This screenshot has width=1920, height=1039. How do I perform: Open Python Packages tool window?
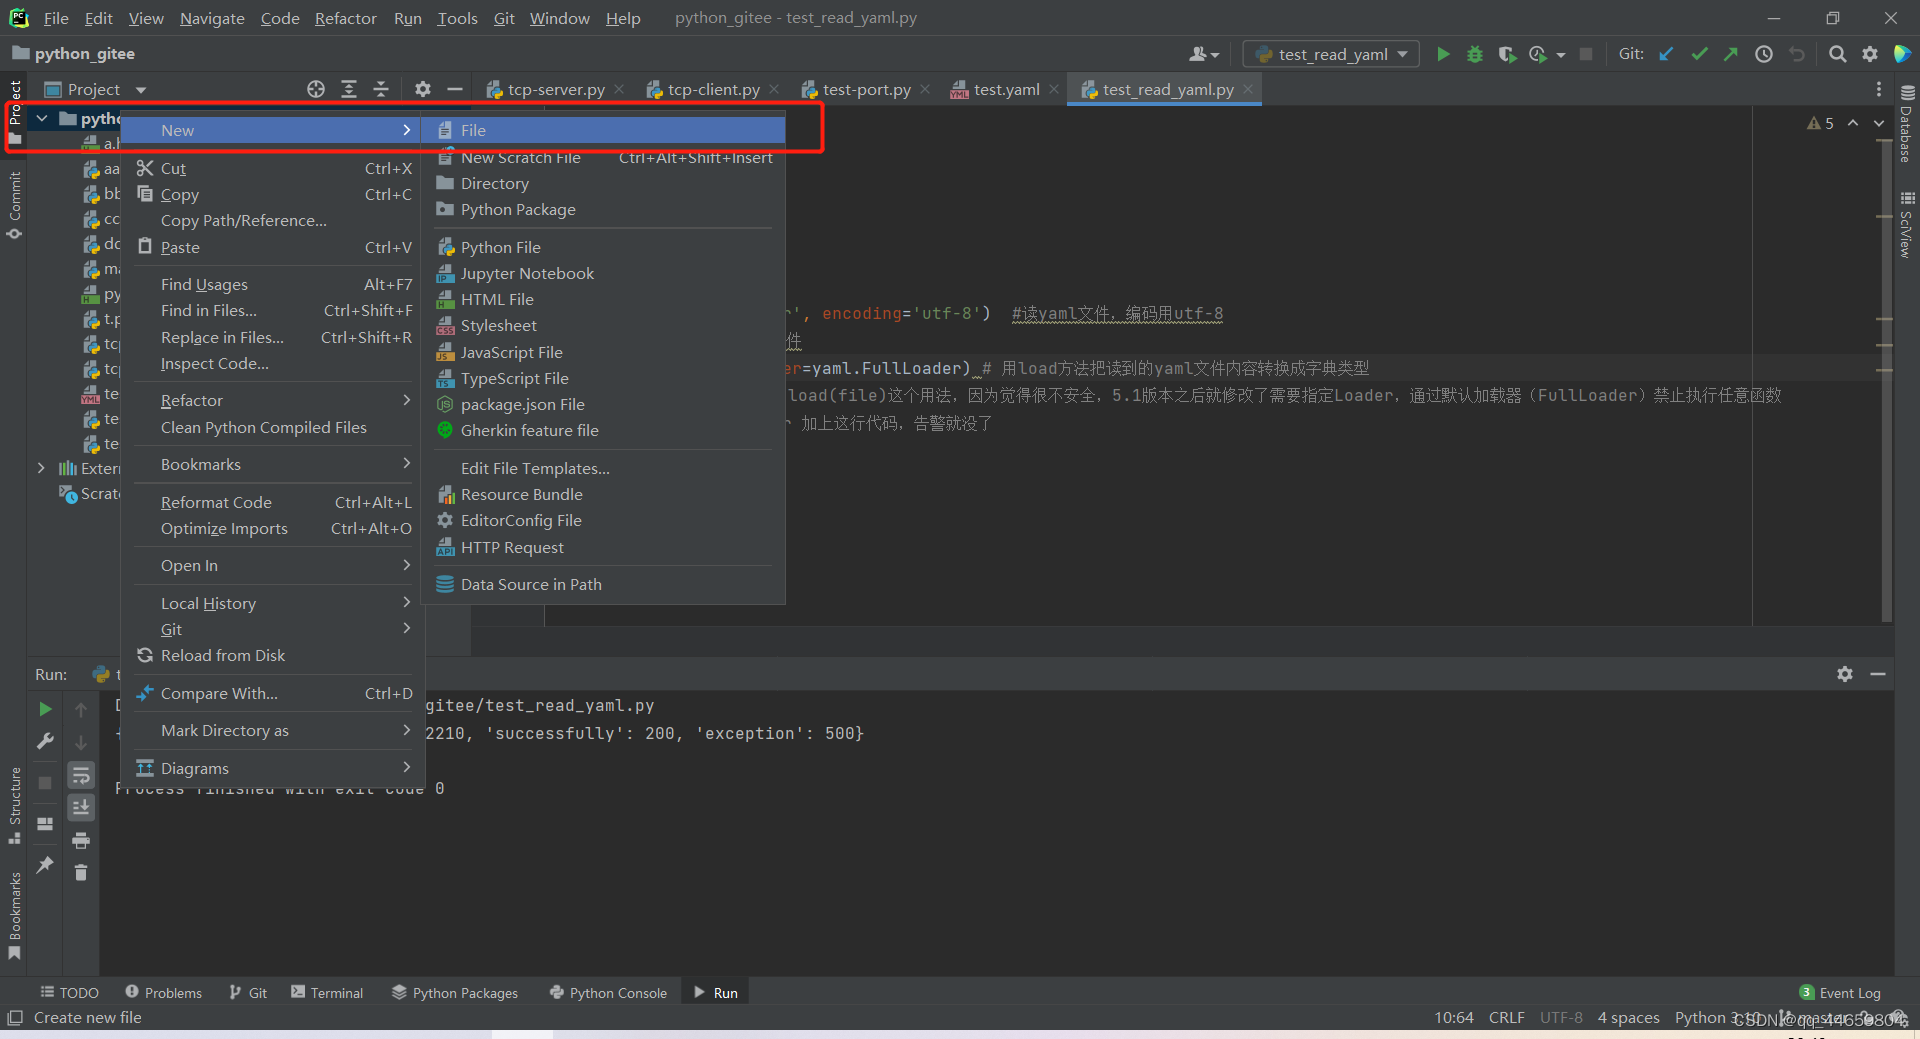click(455, 992)
